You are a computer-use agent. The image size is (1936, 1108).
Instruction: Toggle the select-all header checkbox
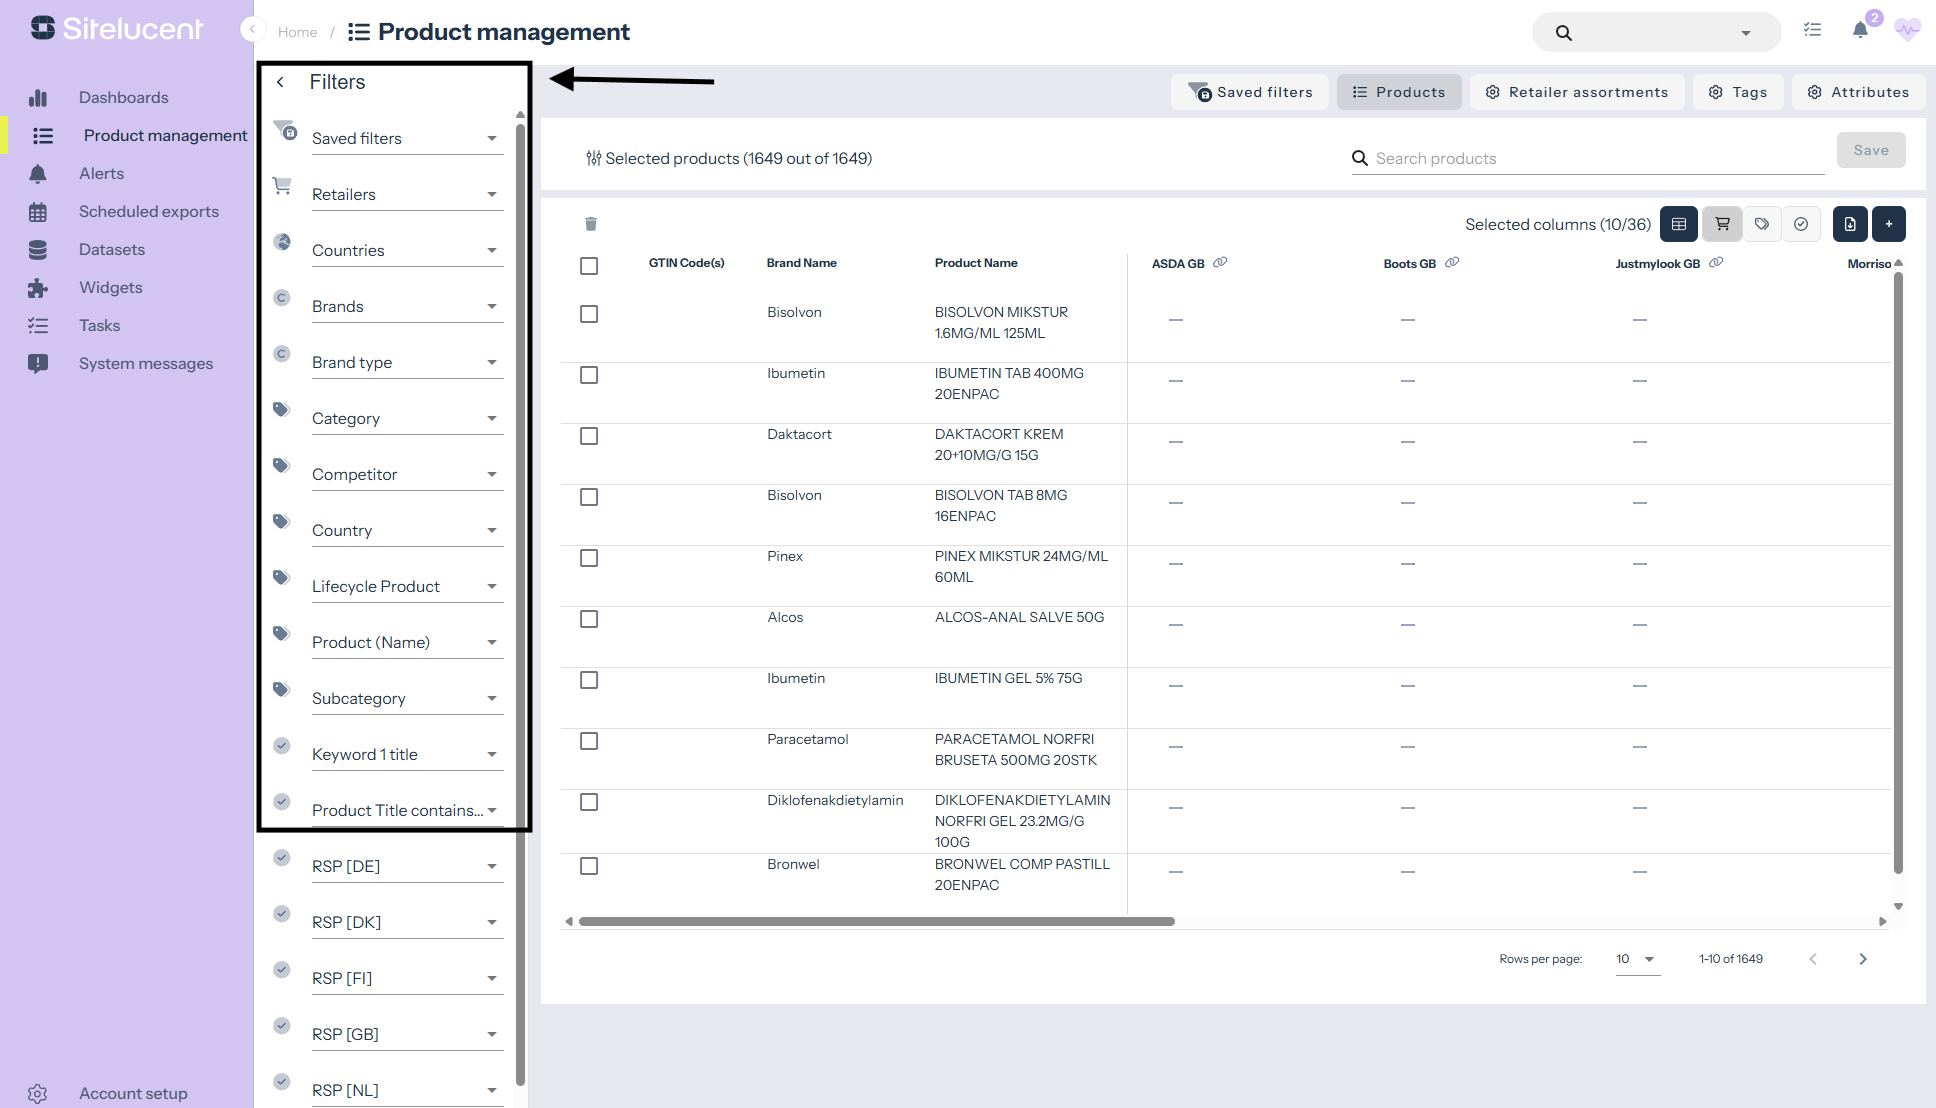pyautogui.click(x=589, y=266)
